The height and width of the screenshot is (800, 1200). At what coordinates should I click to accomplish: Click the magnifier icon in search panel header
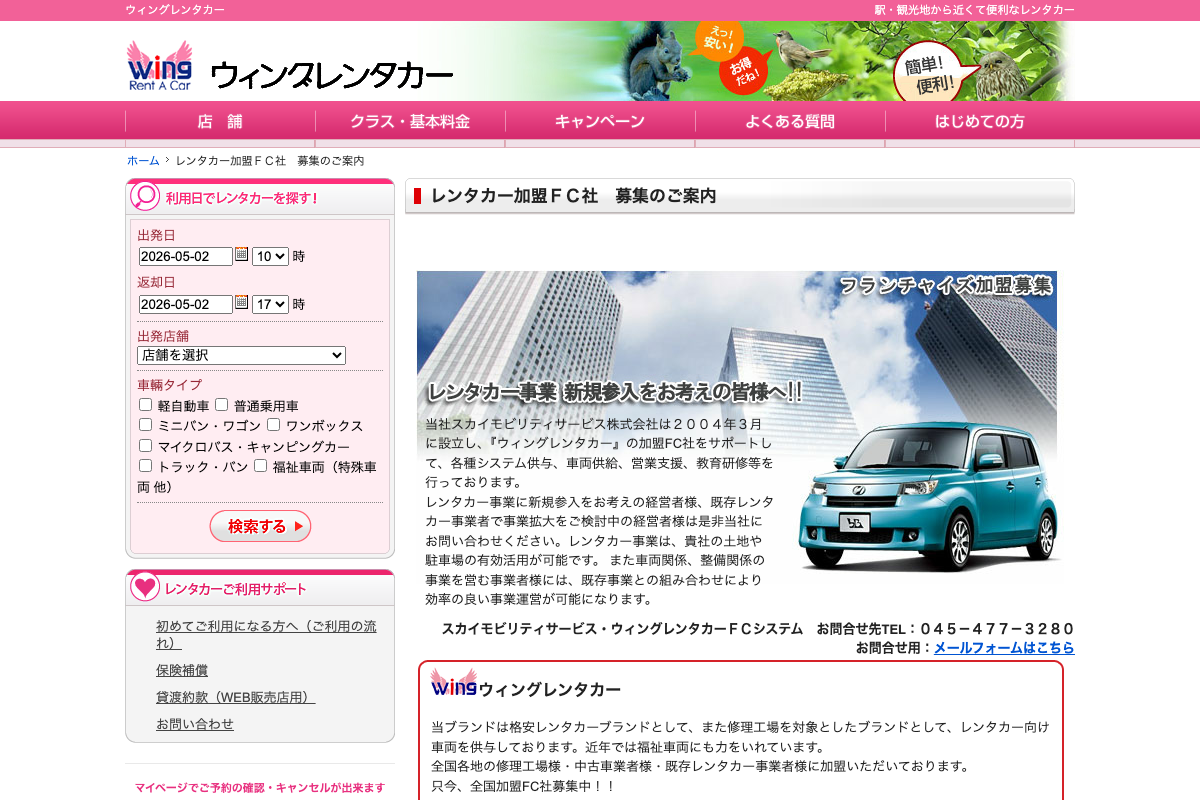pos(145,196)
